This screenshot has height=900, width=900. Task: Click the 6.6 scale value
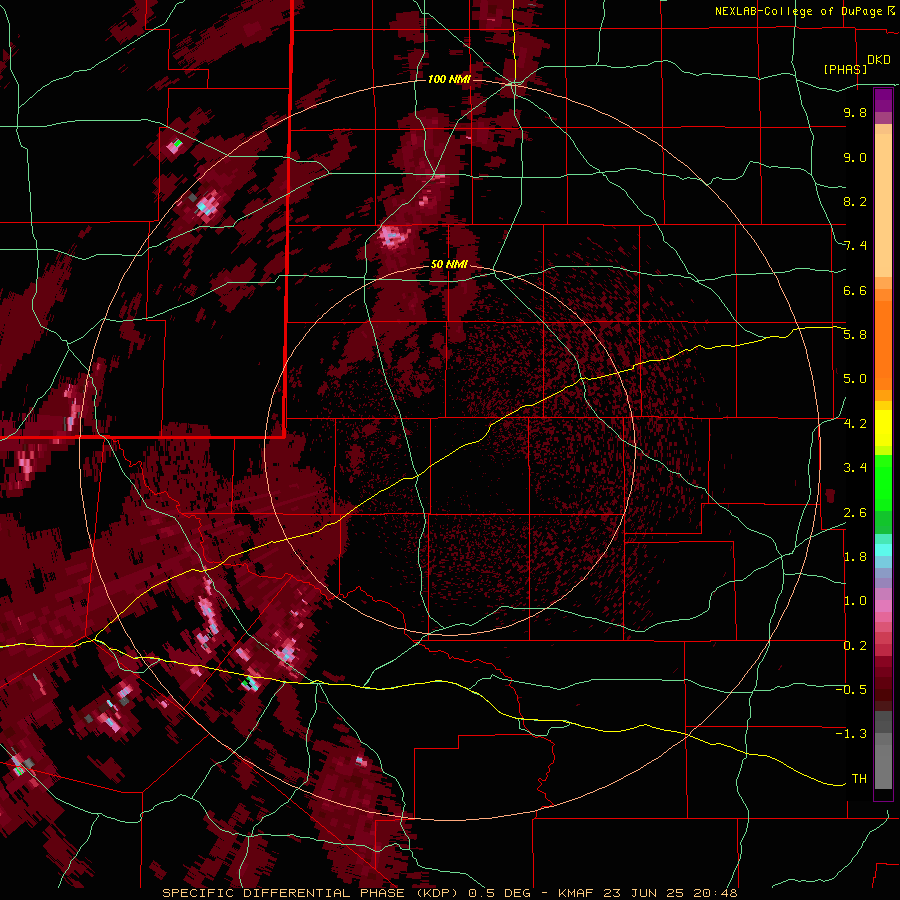(x=855, y=290)
